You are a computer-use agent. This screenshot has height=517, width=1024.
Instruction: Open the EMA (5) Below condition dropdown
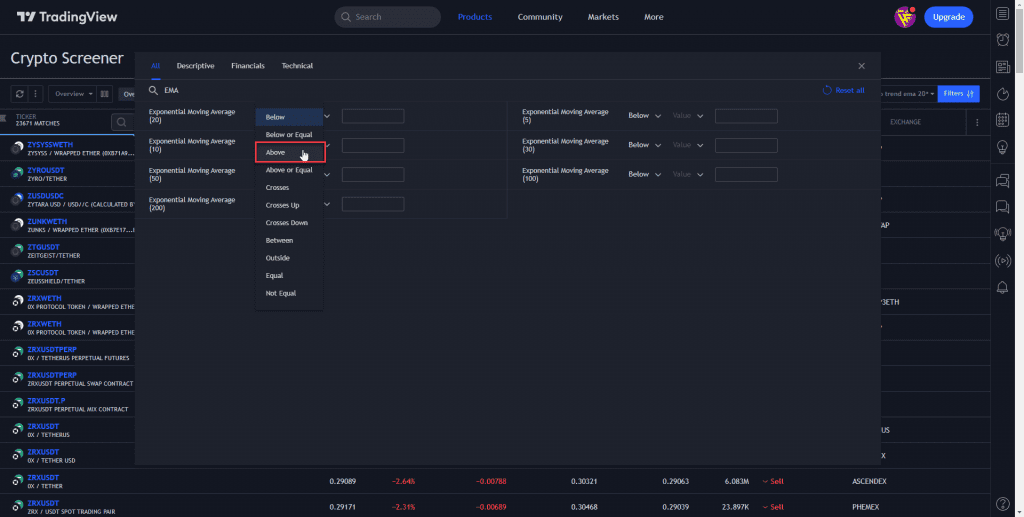click(x=645, y=116)
